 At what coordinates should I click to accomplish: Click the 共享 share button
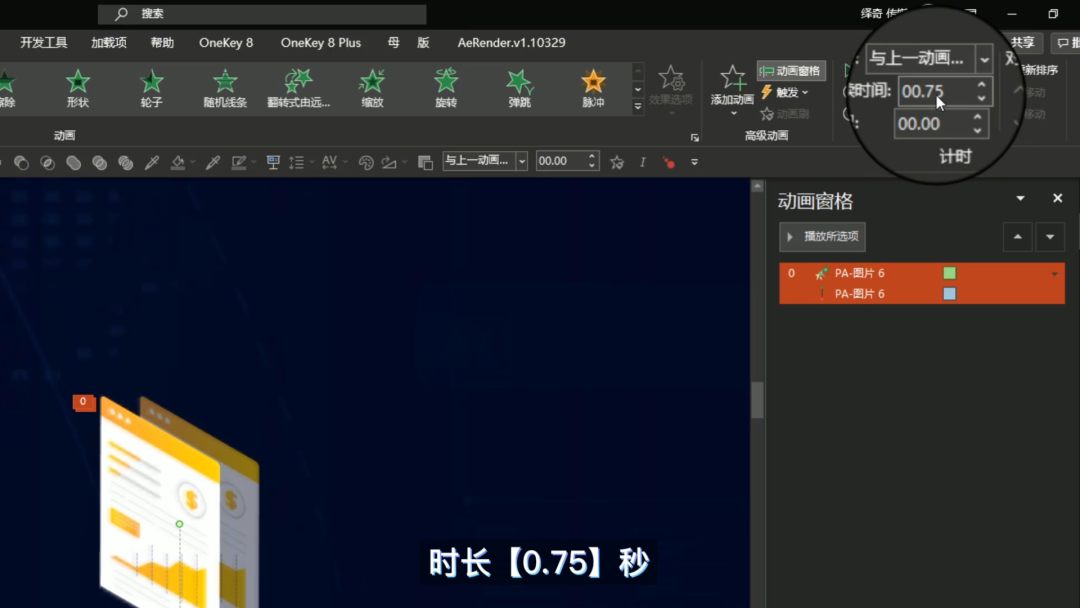pyautogui.click(x=1023, y=43)
